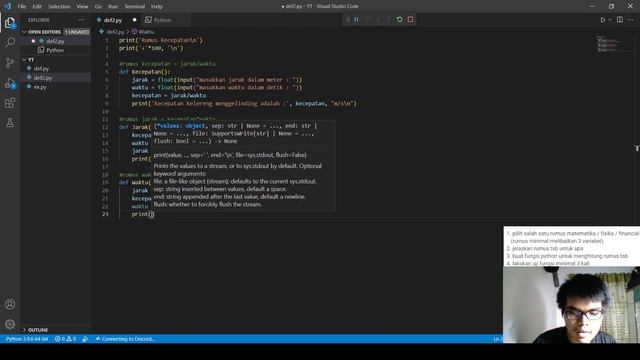
Task: Click the VS Code logo icon
Action: 7,6
